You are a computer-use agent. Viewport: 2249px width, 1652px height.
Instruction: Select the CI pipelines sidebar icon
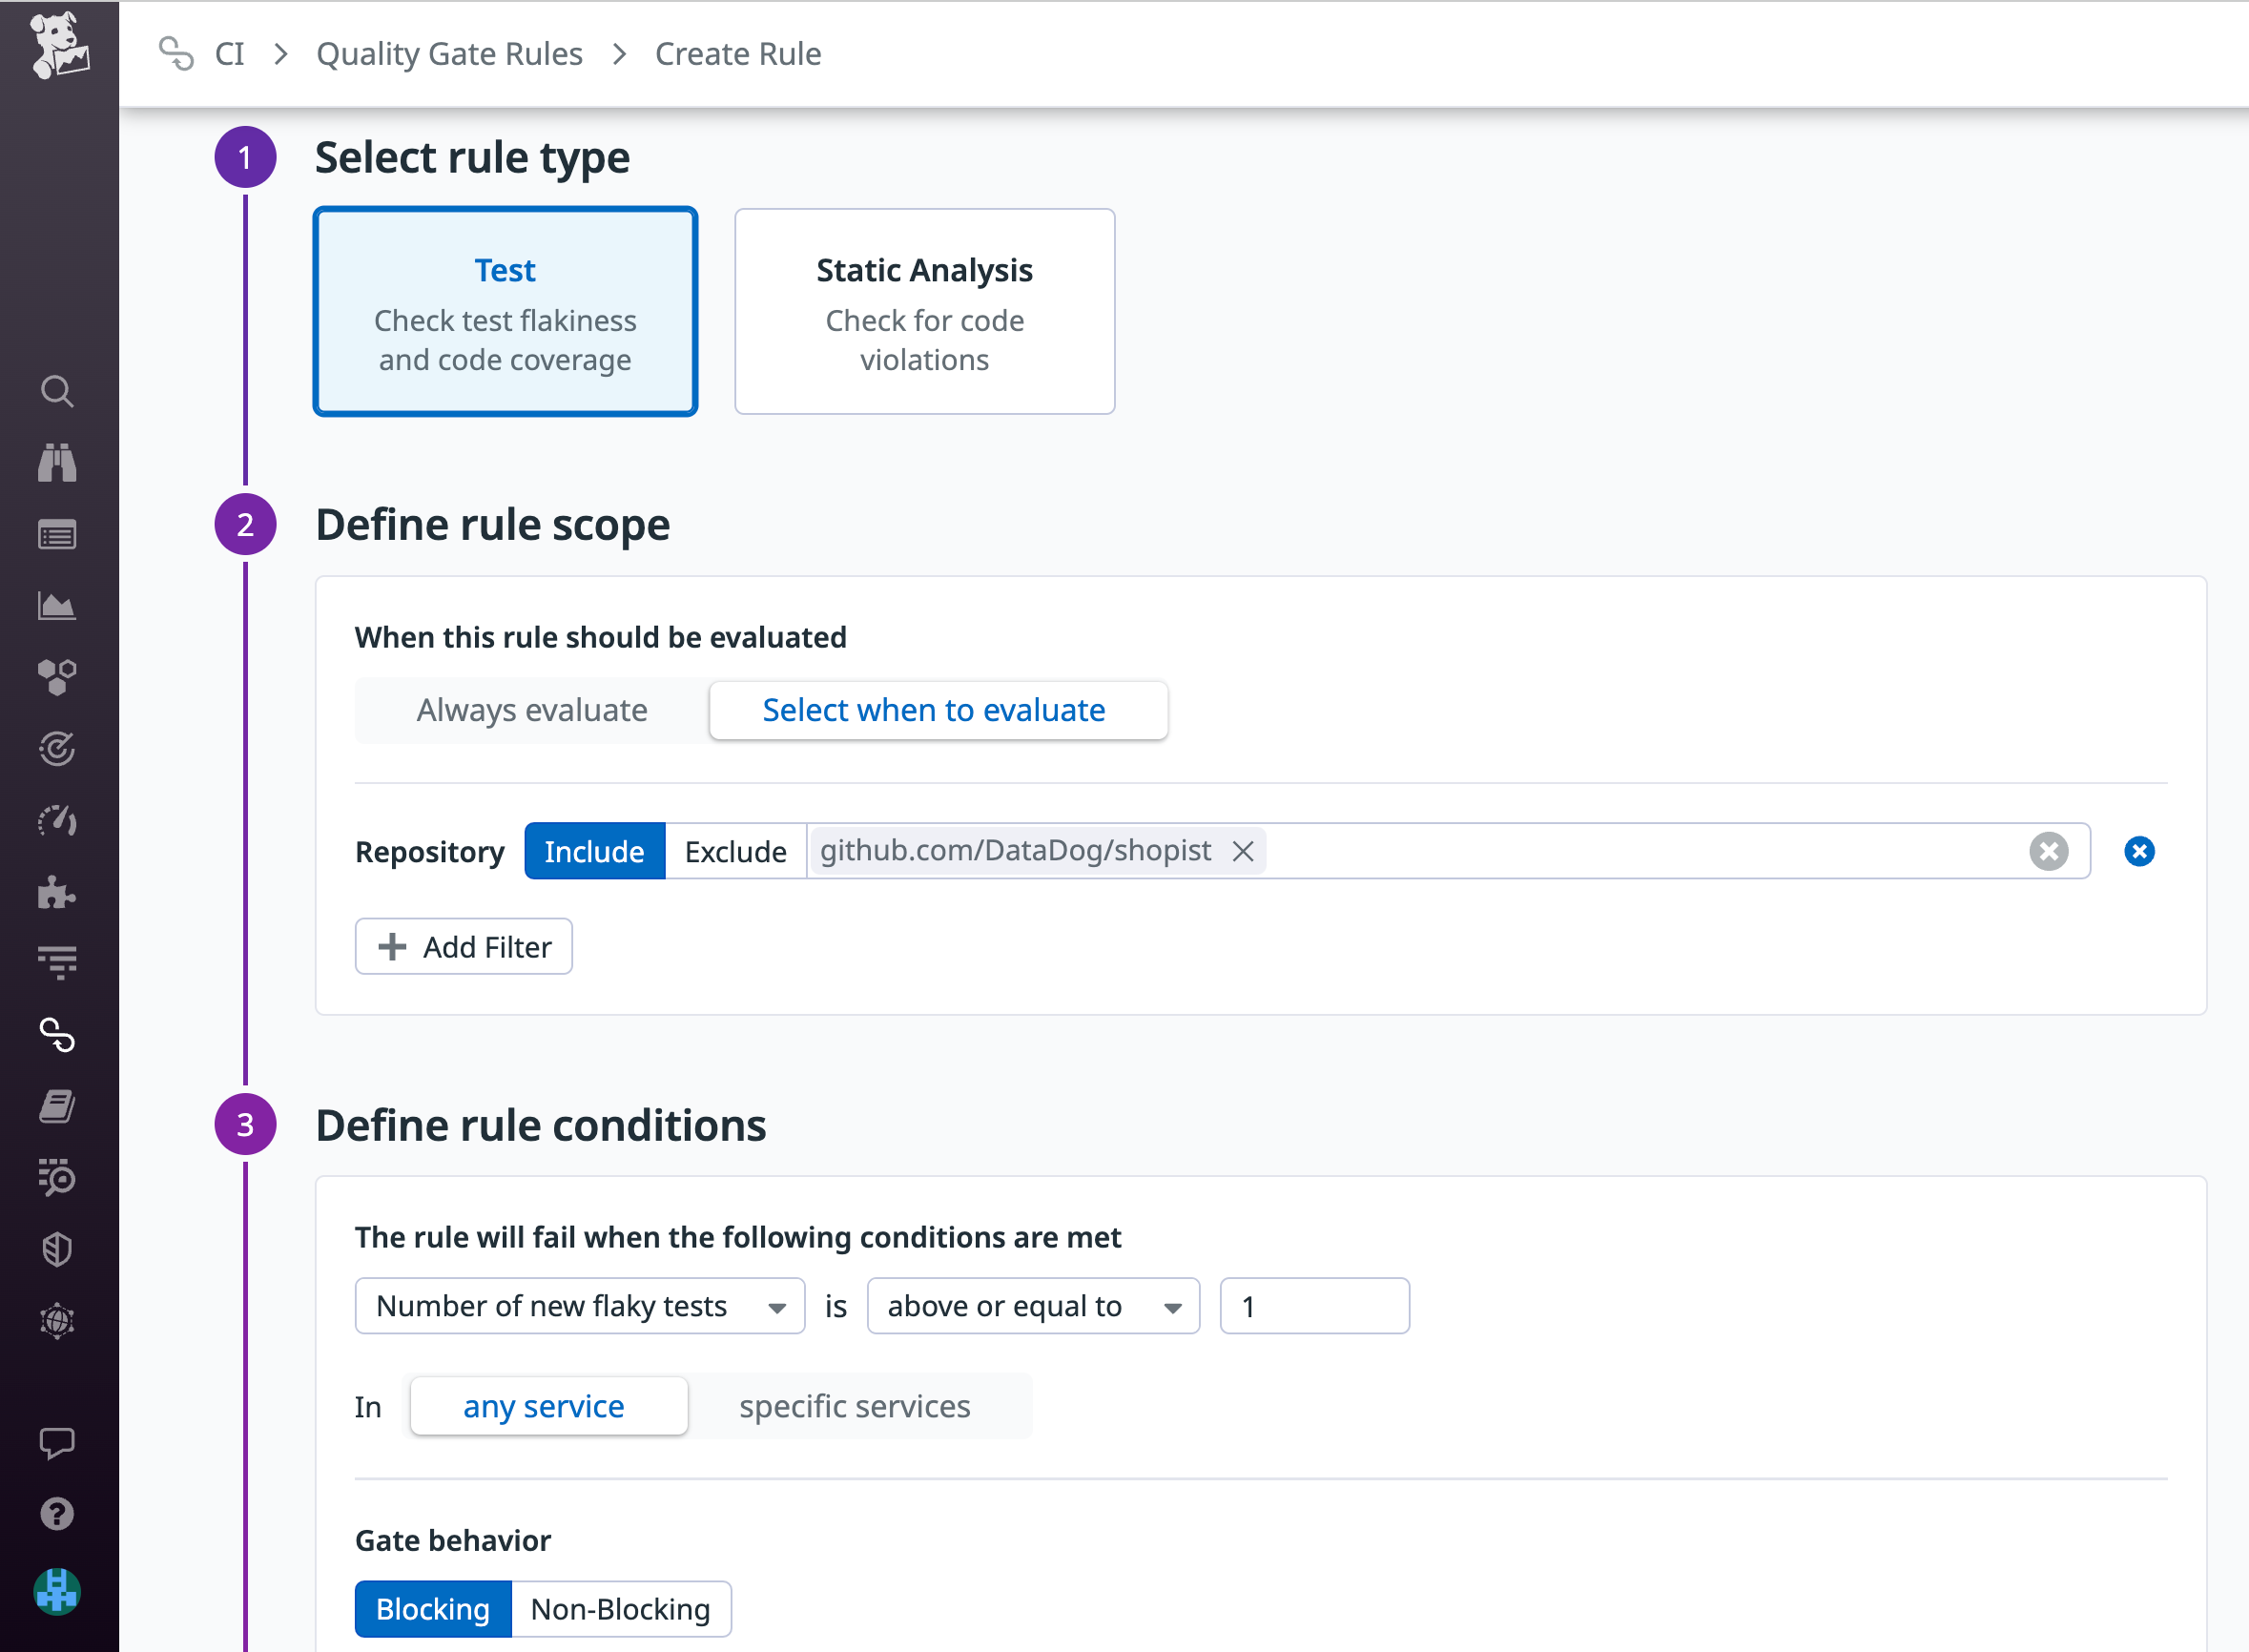(57, 1036)
